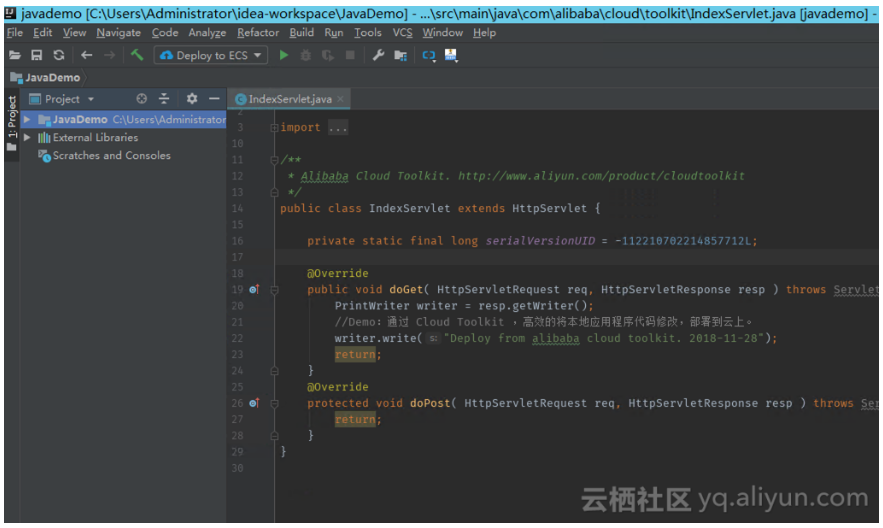Click the Synchronize refresh icon
883x528 pixels.
(x=59, y=55)
